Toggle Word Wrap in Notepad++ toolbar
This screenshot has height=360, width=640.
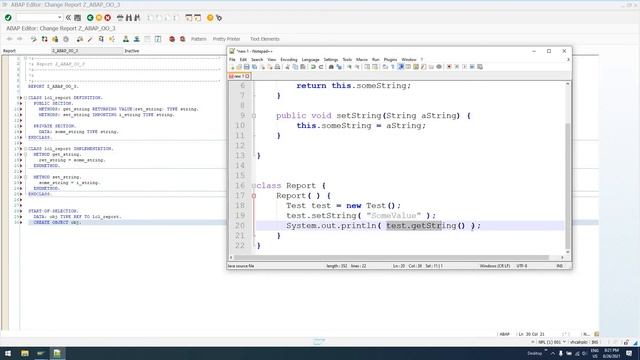(x=385, y=67)
